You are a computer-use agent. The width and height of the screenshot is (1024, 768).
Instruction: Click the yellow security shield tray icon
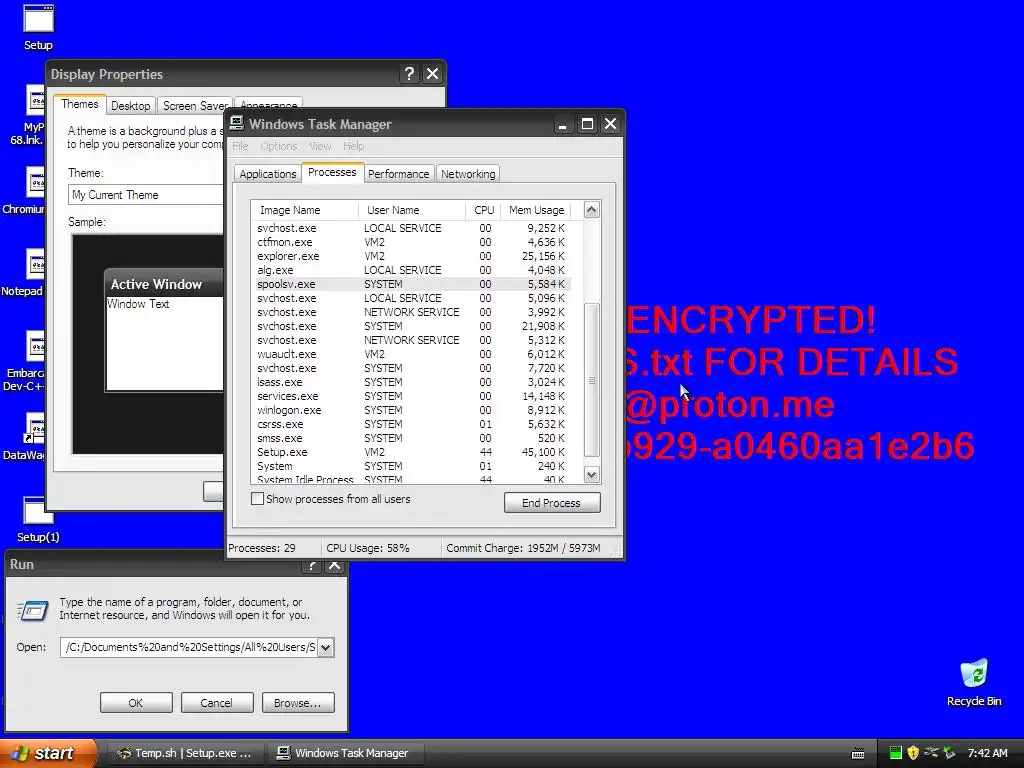[x=913, y=753]
